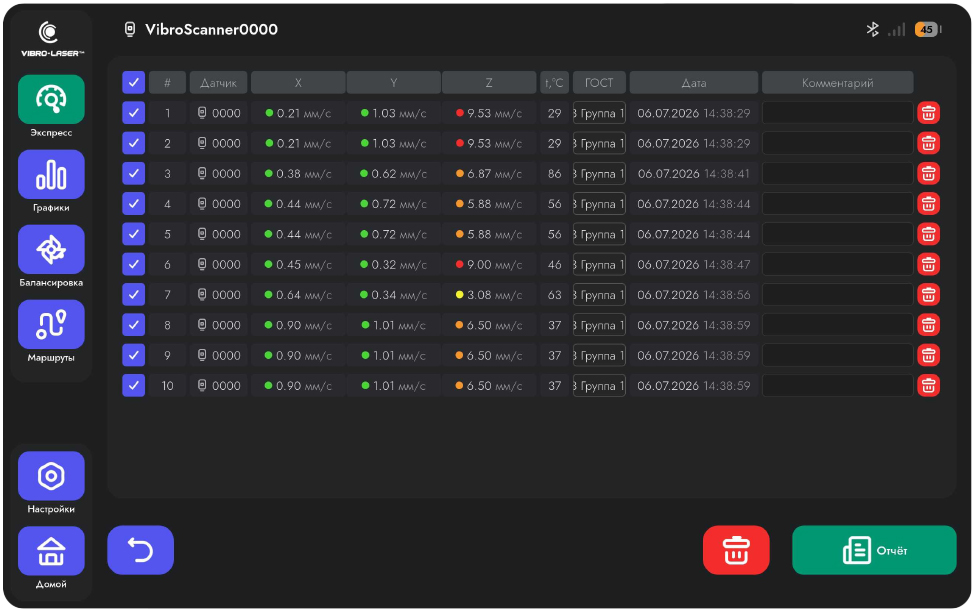Open the Экспресс measurement mode
973x609 pixels.
click(x=51, y=99)
